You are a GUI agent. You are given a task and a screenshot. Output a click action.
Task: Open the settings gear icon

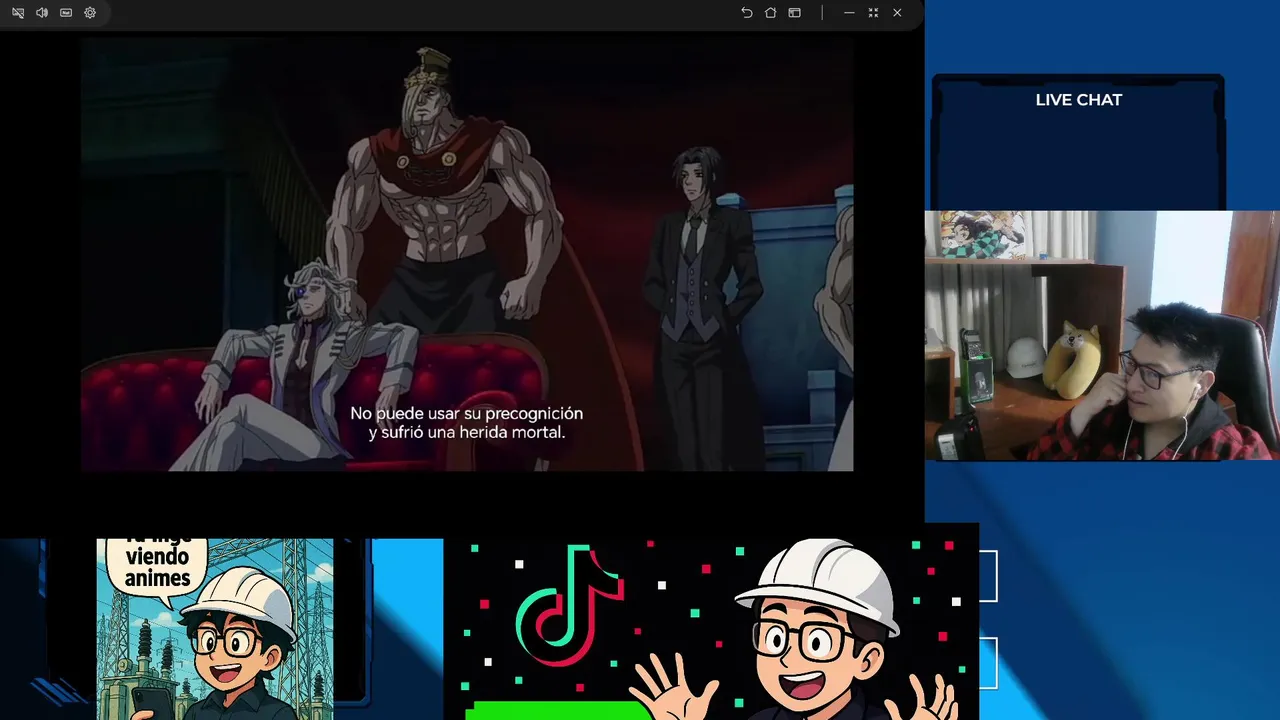[90, 13]
